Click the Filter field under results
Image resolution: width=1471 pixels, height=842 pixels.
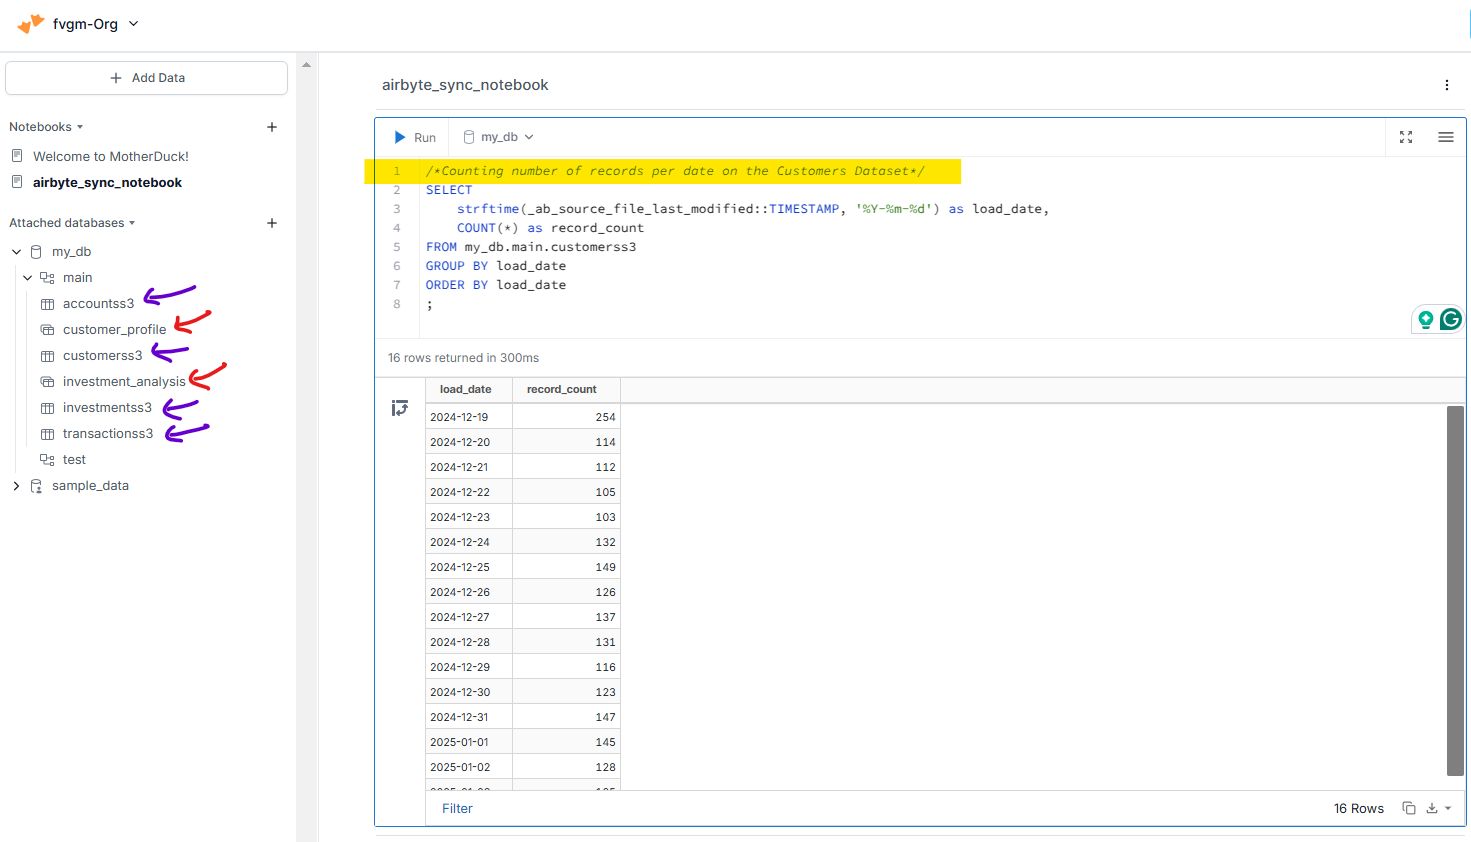[457, 809]
